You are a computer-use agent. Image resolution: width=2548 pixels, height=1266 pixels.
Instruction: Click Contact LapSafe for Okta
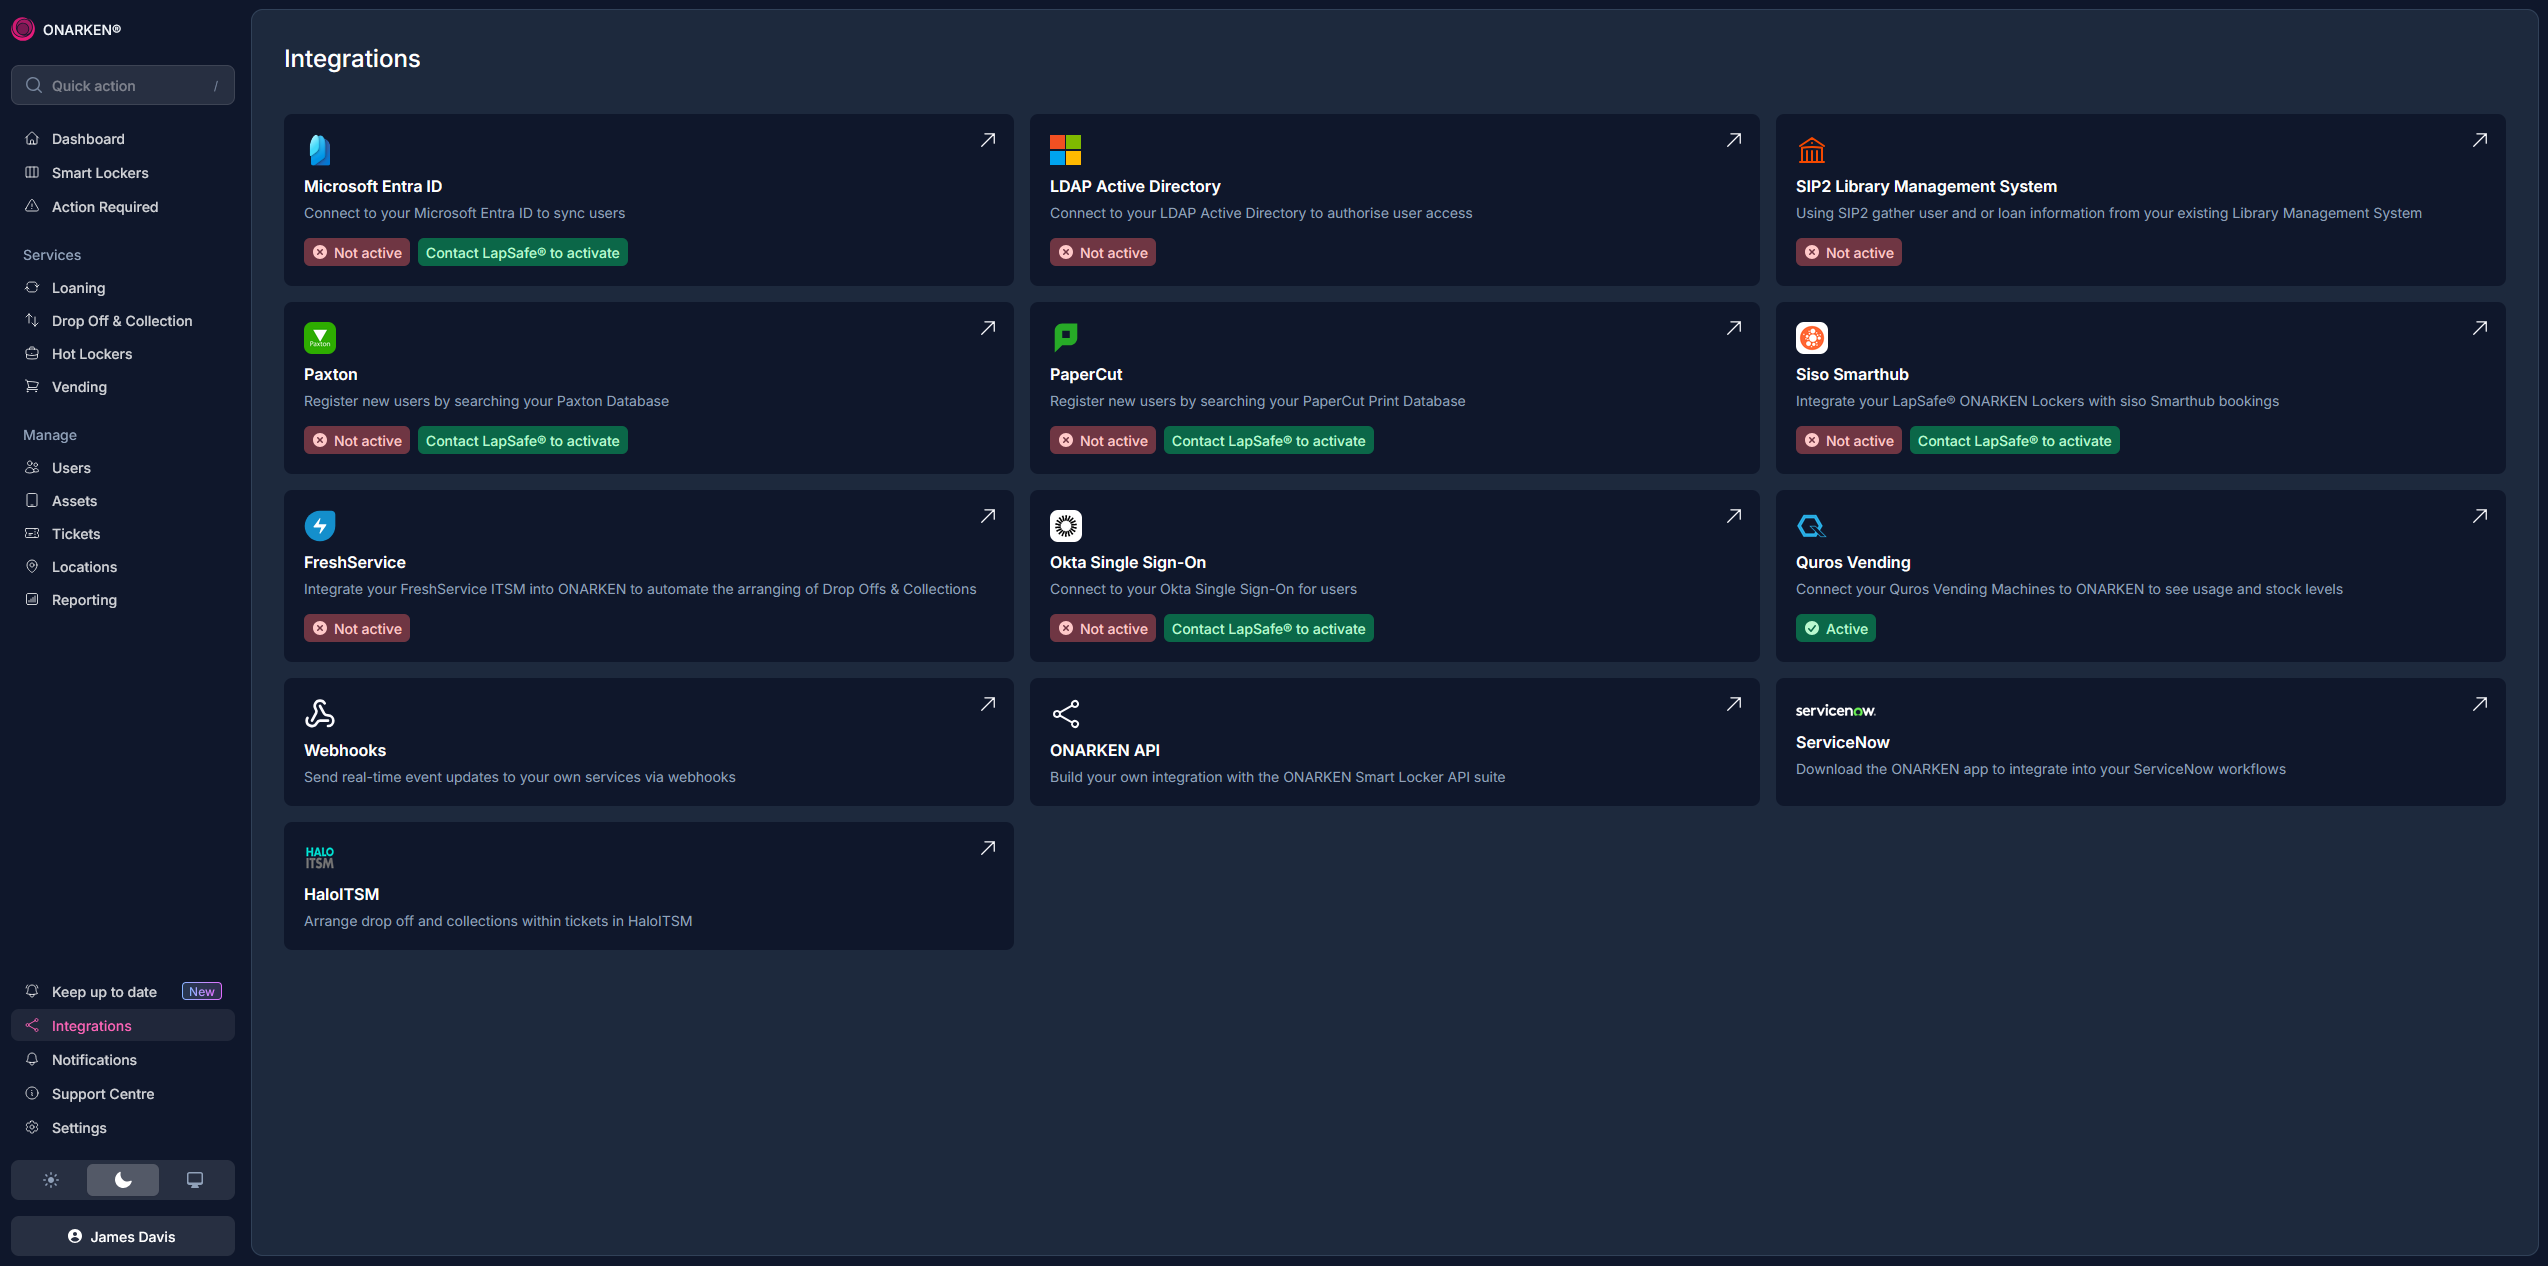(x=1268, y=629)
